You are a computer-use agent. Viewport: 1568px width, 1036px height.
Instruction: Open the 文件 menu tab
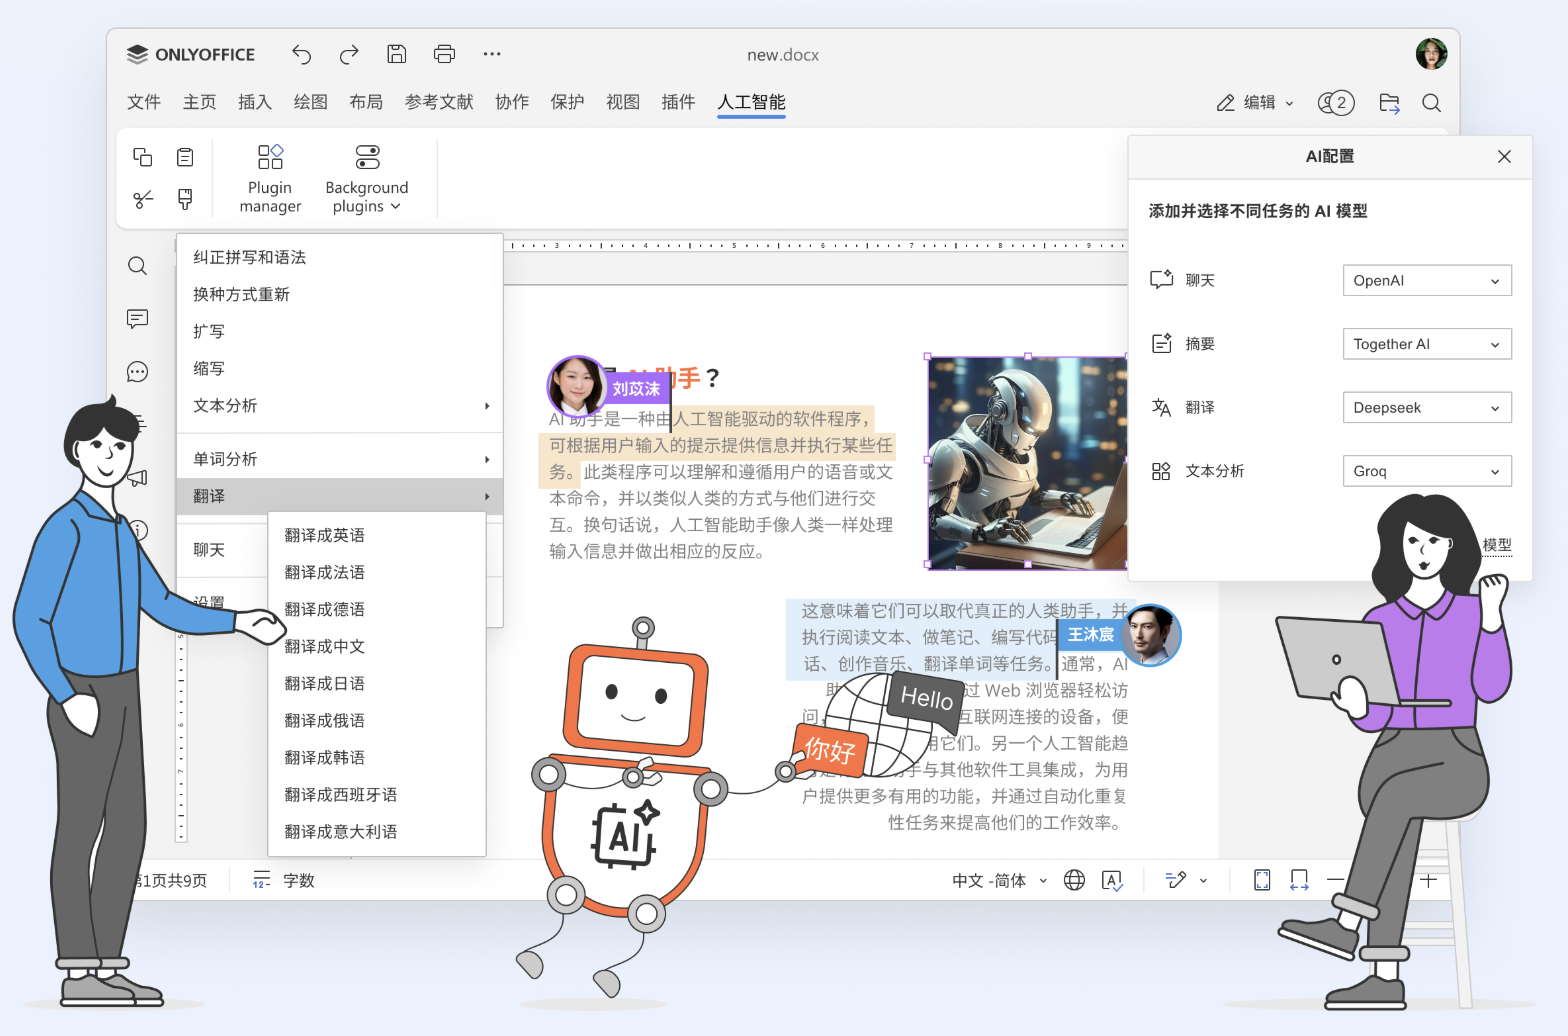144,102
